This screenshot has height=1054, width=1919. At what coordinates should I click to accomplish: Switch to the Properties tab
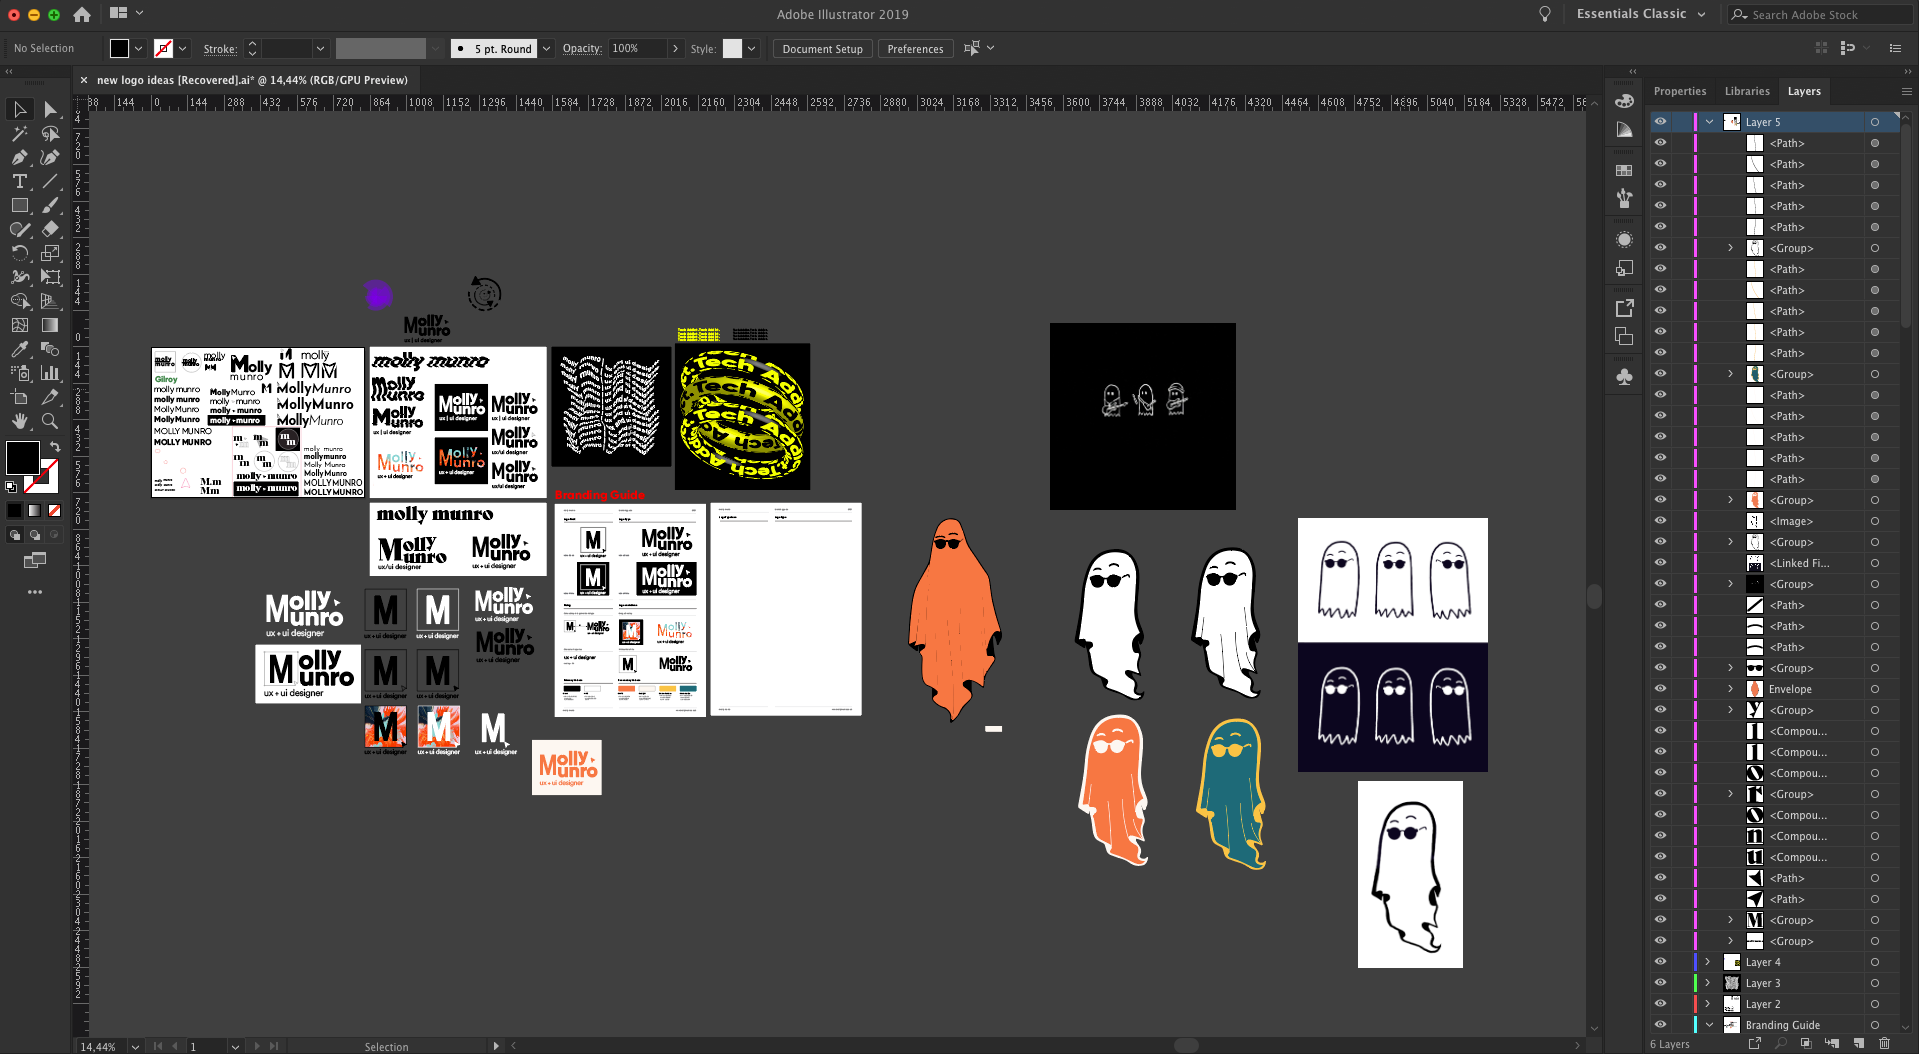1680,91
